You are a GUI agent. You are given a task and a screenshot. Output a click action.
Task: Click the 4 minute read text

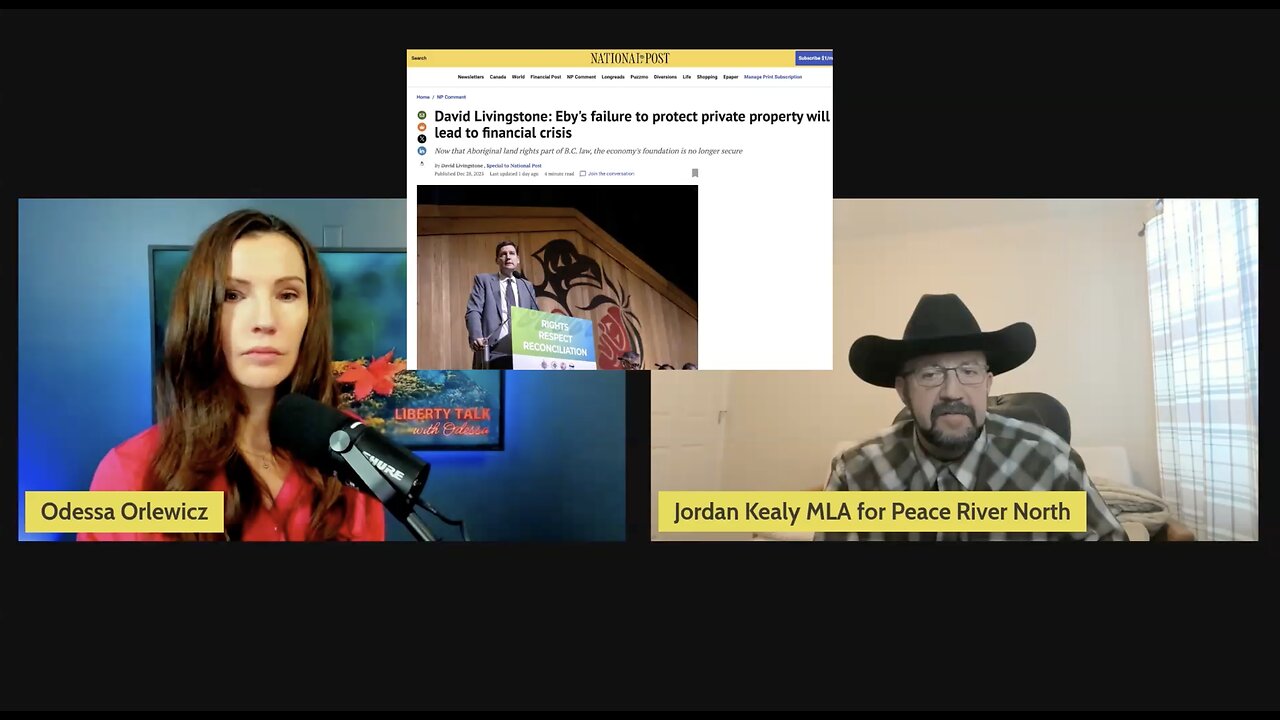coord(559,174)
